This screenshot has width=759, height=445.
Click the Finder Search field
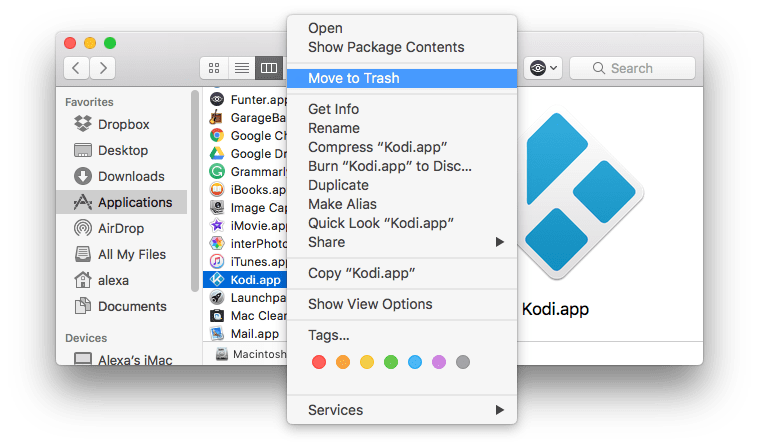(x=632, y=68)
